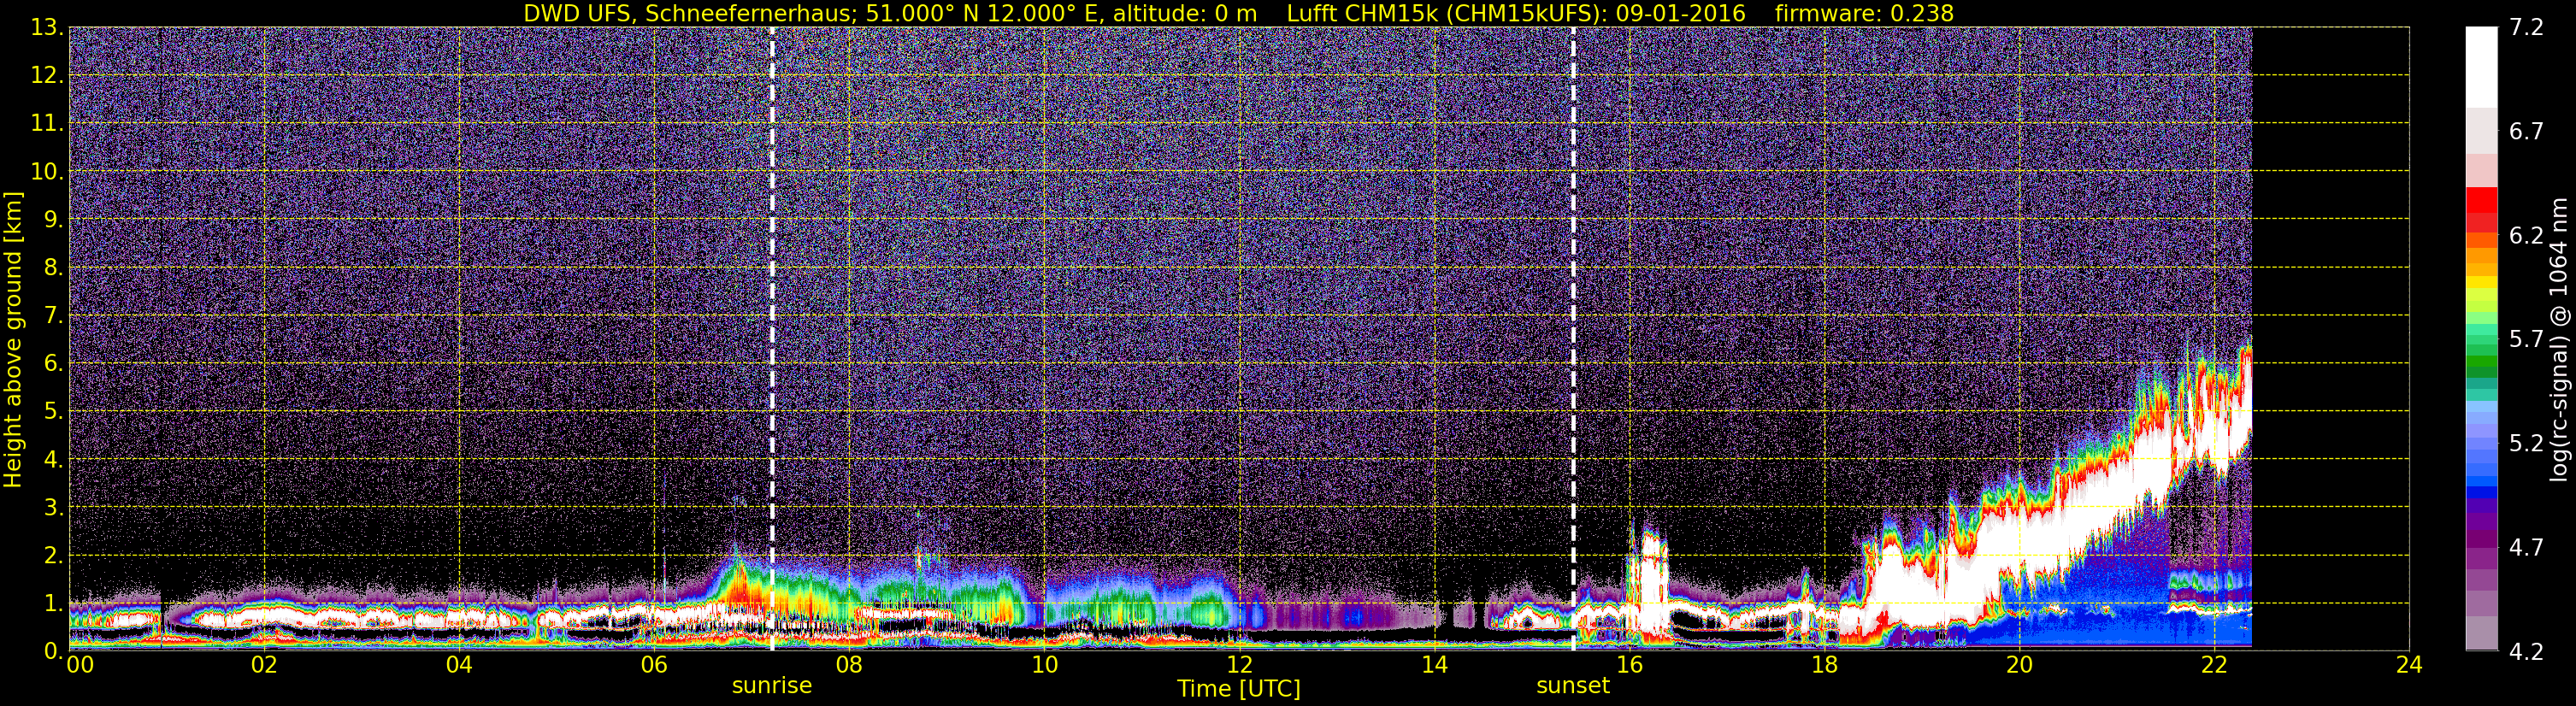Click the "Height above ground [km]" axis label

pos(13,339)
